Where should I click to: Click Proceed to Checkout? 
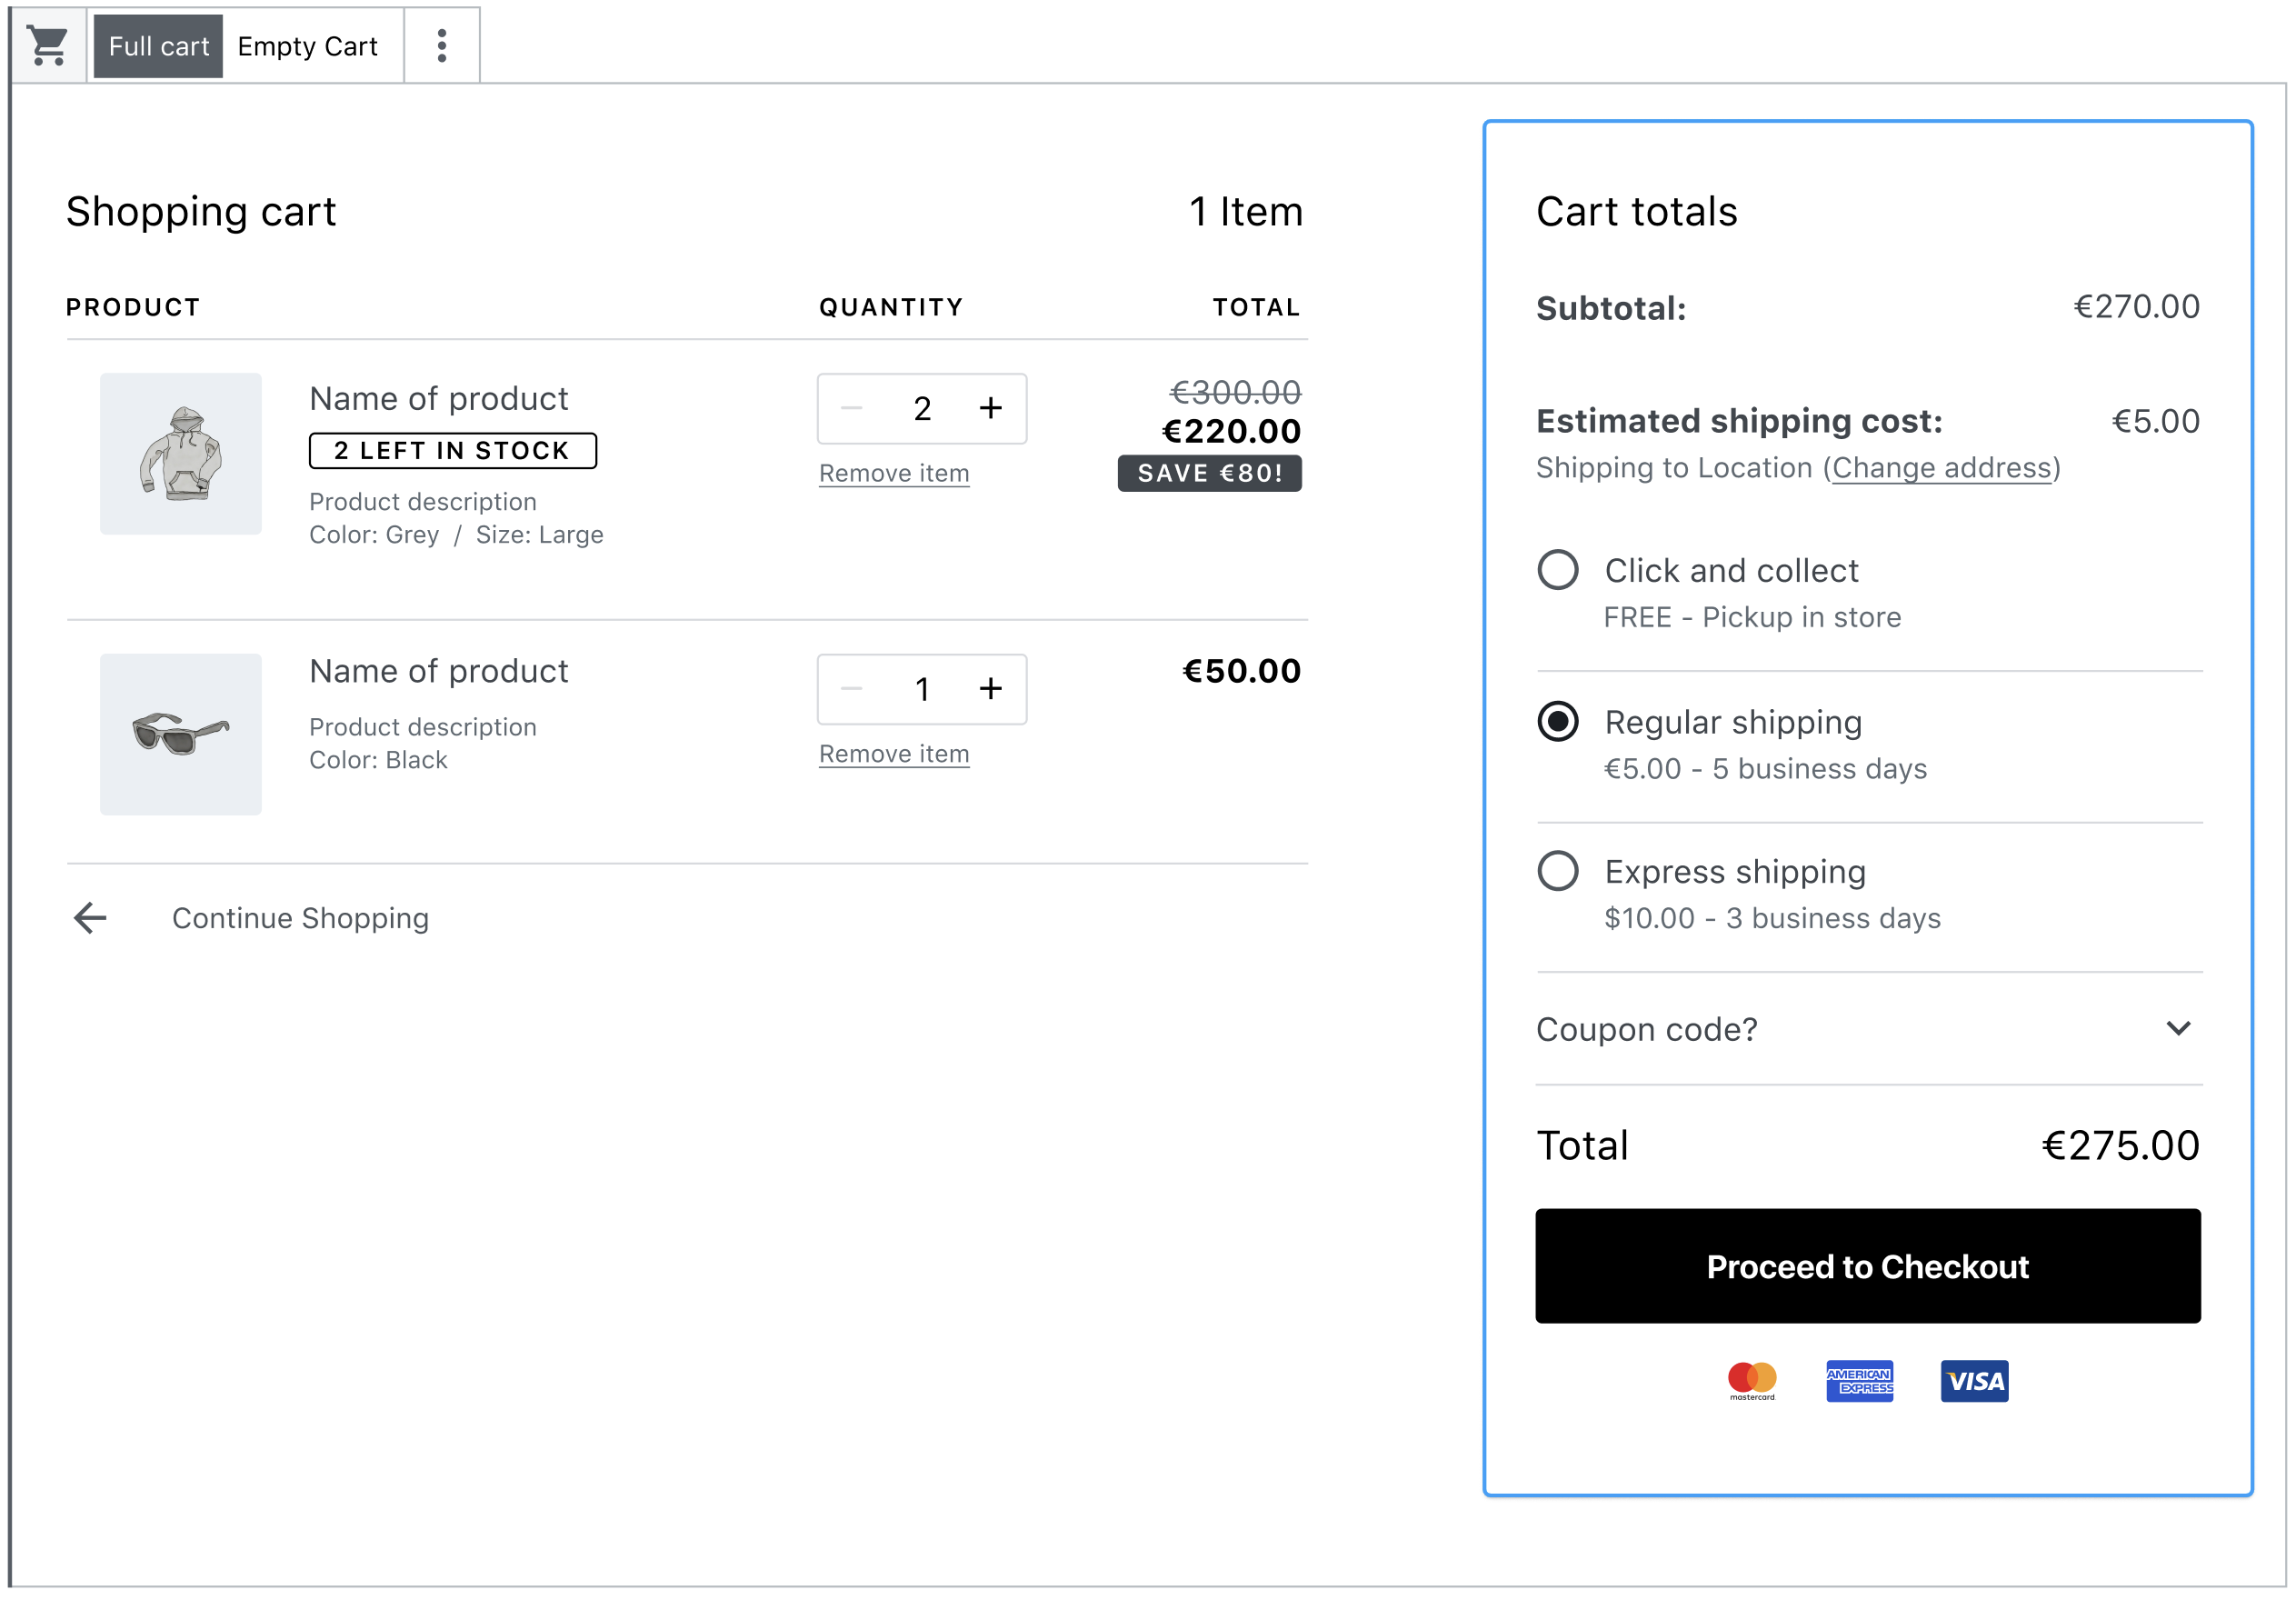pyautogui.click(x=1867, y=1266)
